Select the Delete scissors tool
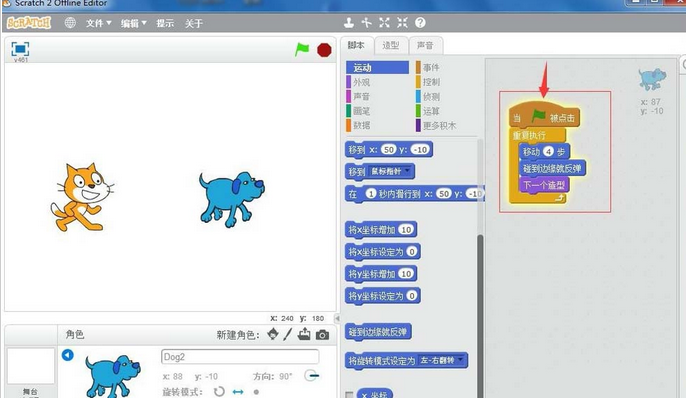The width and height of the screenshot is (686, 398). (x=366, y=22)
